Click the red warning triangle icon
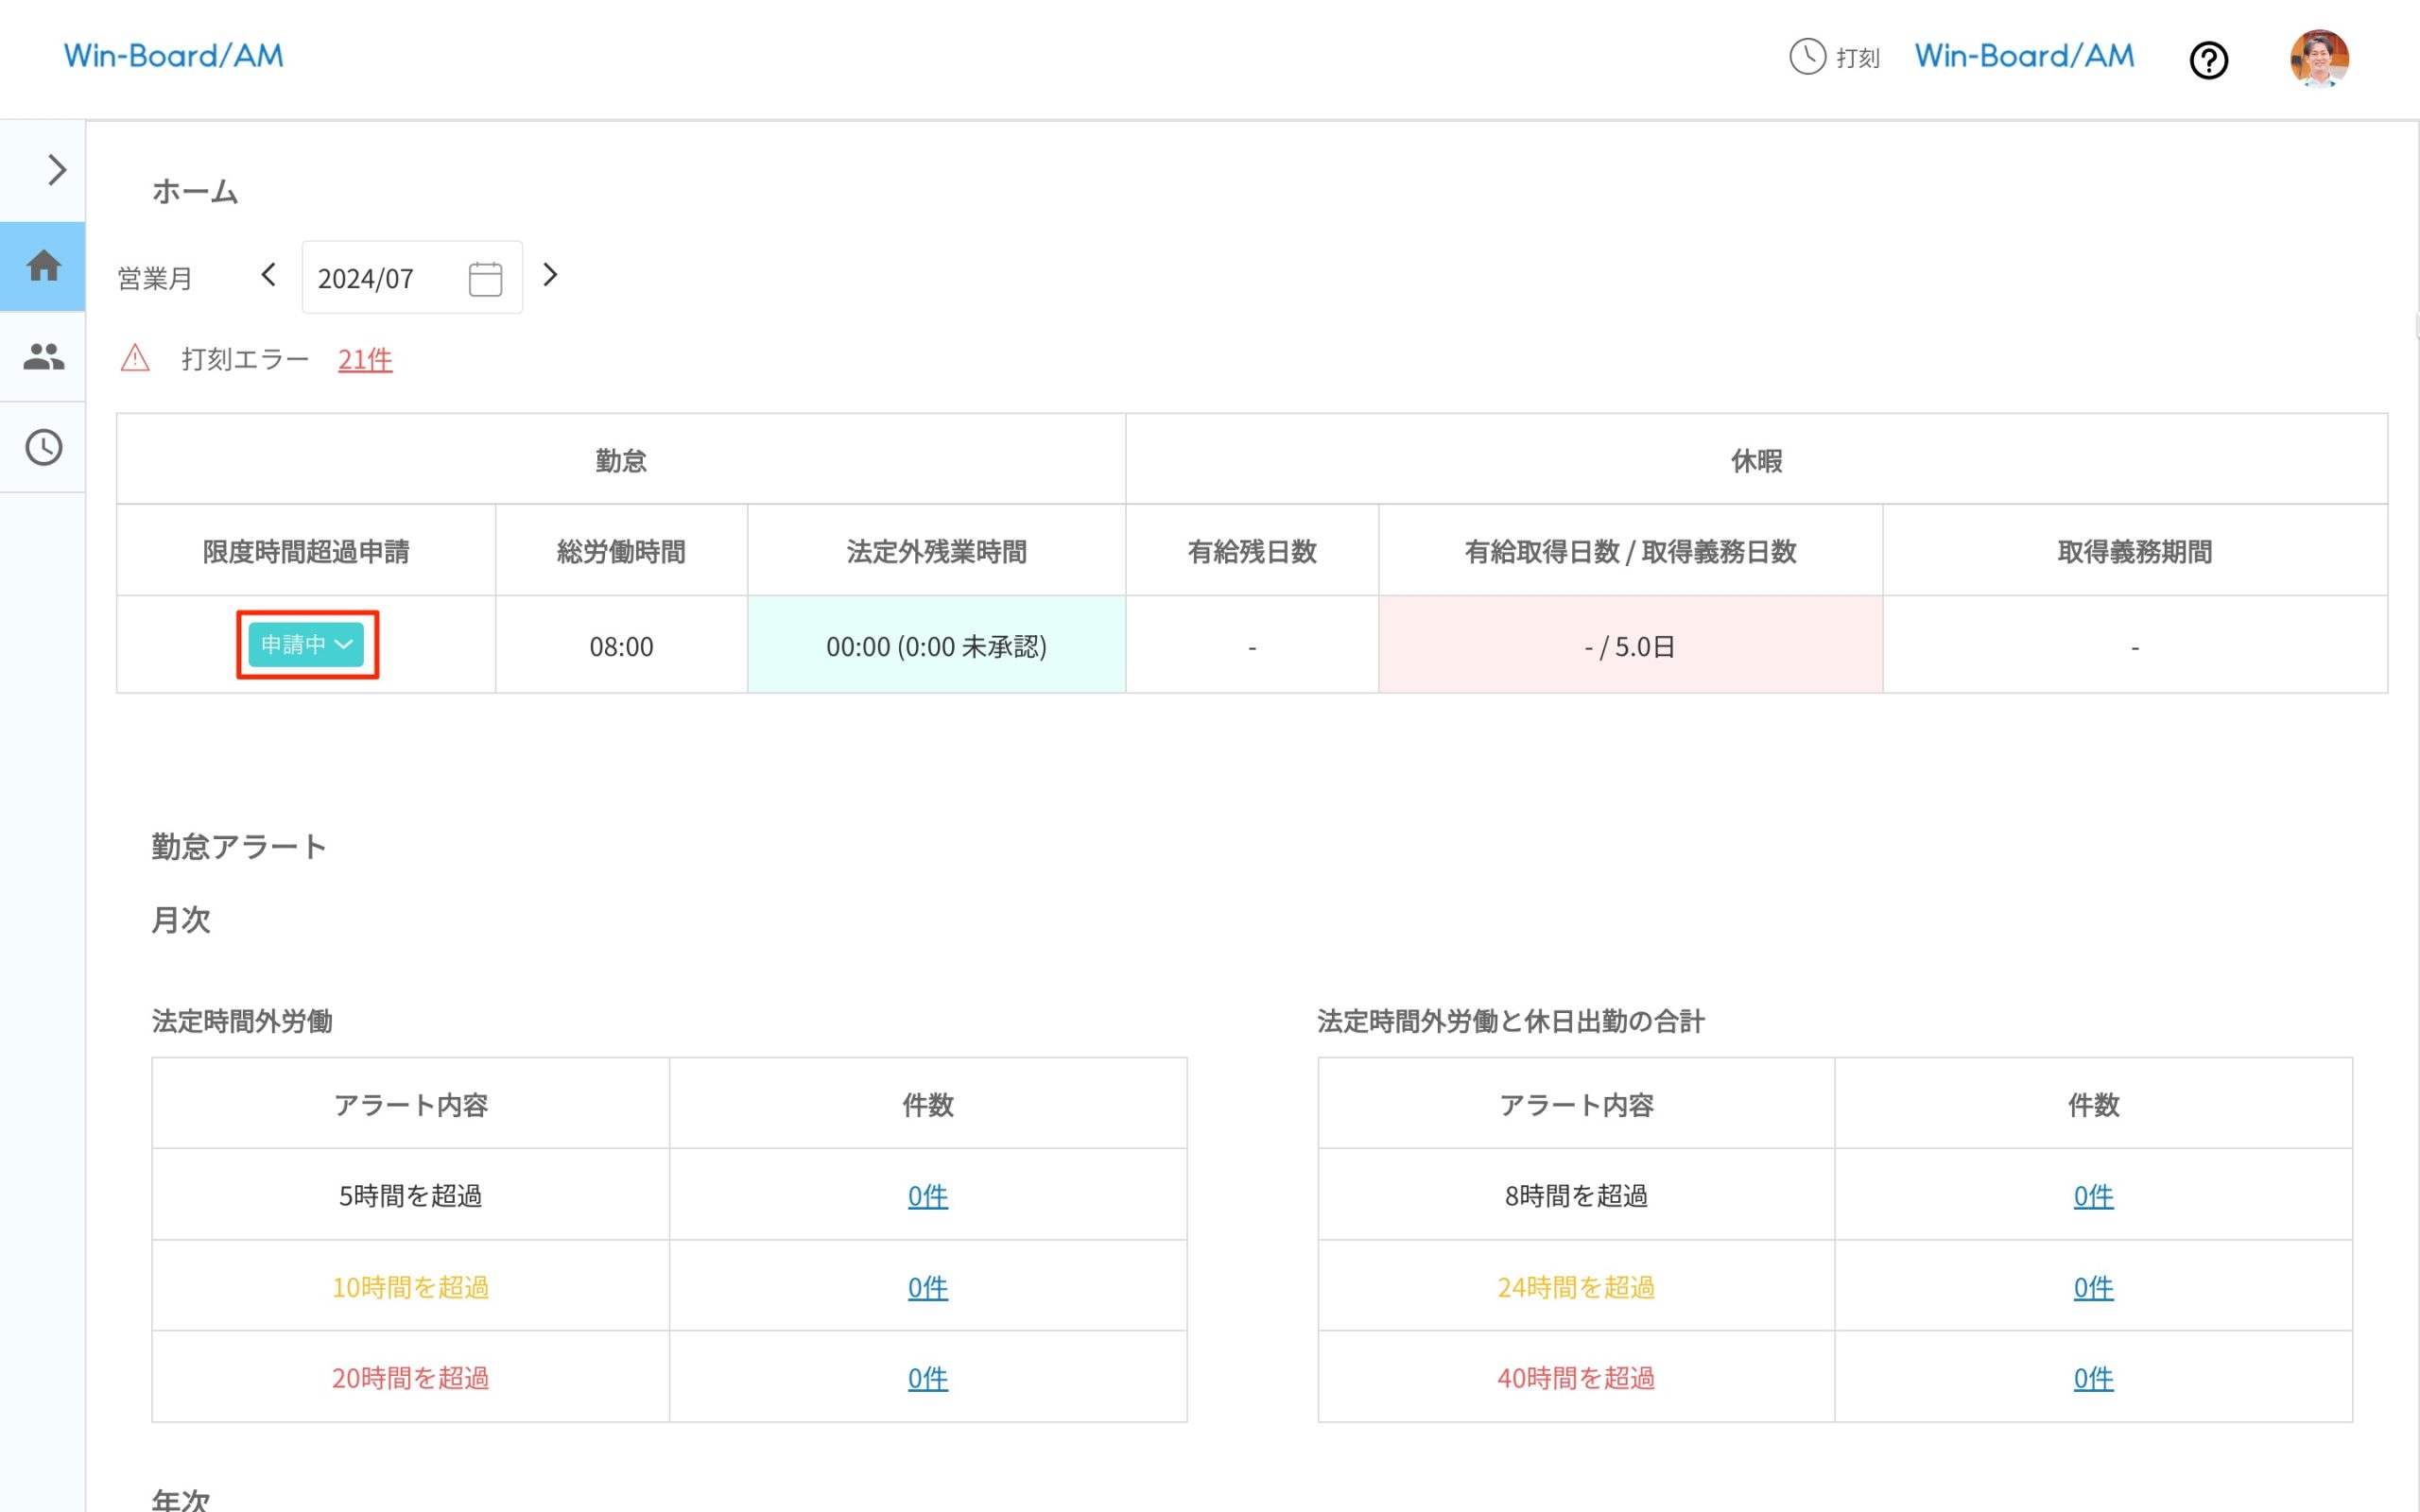 click(135, 358)
